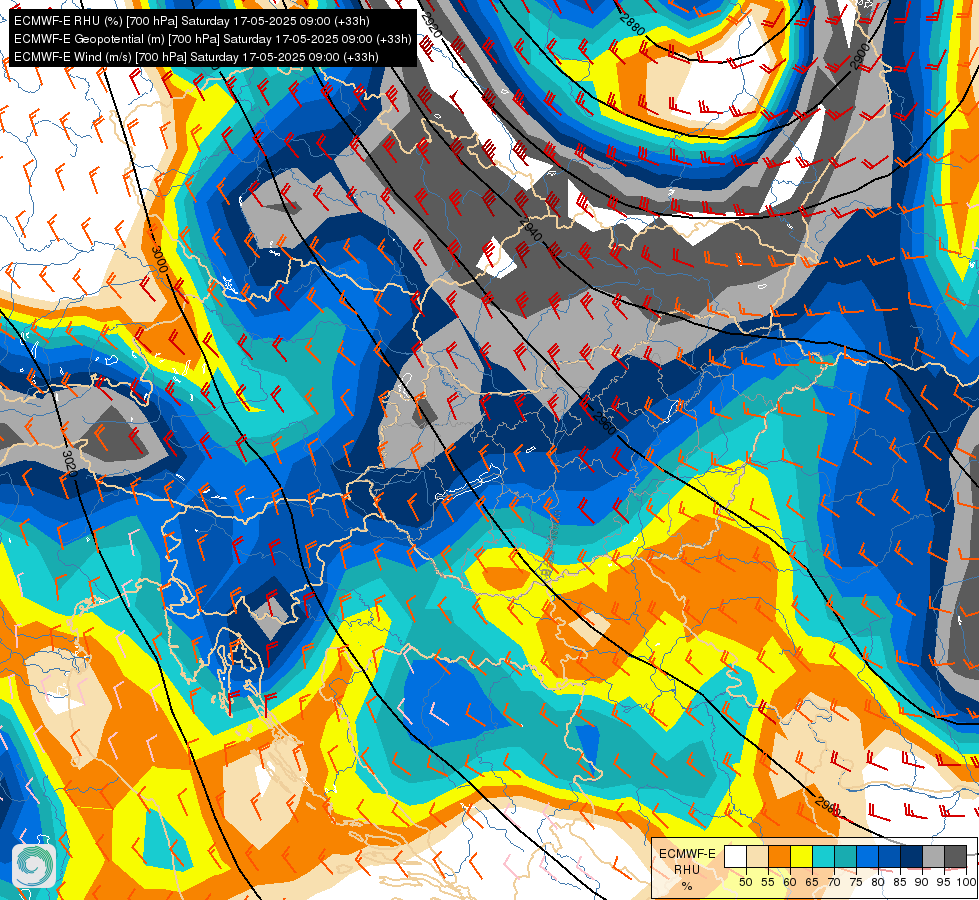Image resolution: width=979 pixels, height=900 pixels.
Task: Select the cyan 65–70% legend swatch
Action: (823, 857)
